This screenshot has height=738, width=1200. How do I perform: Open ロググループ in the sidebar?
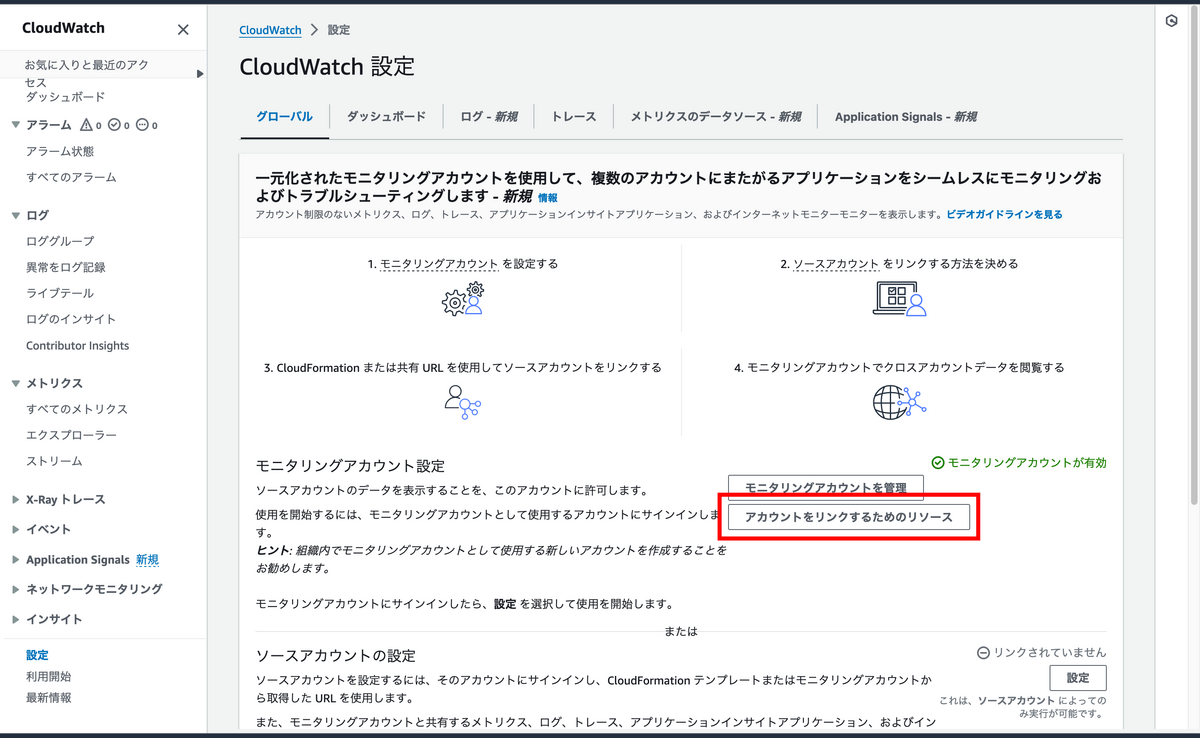[x=60, y=241]
